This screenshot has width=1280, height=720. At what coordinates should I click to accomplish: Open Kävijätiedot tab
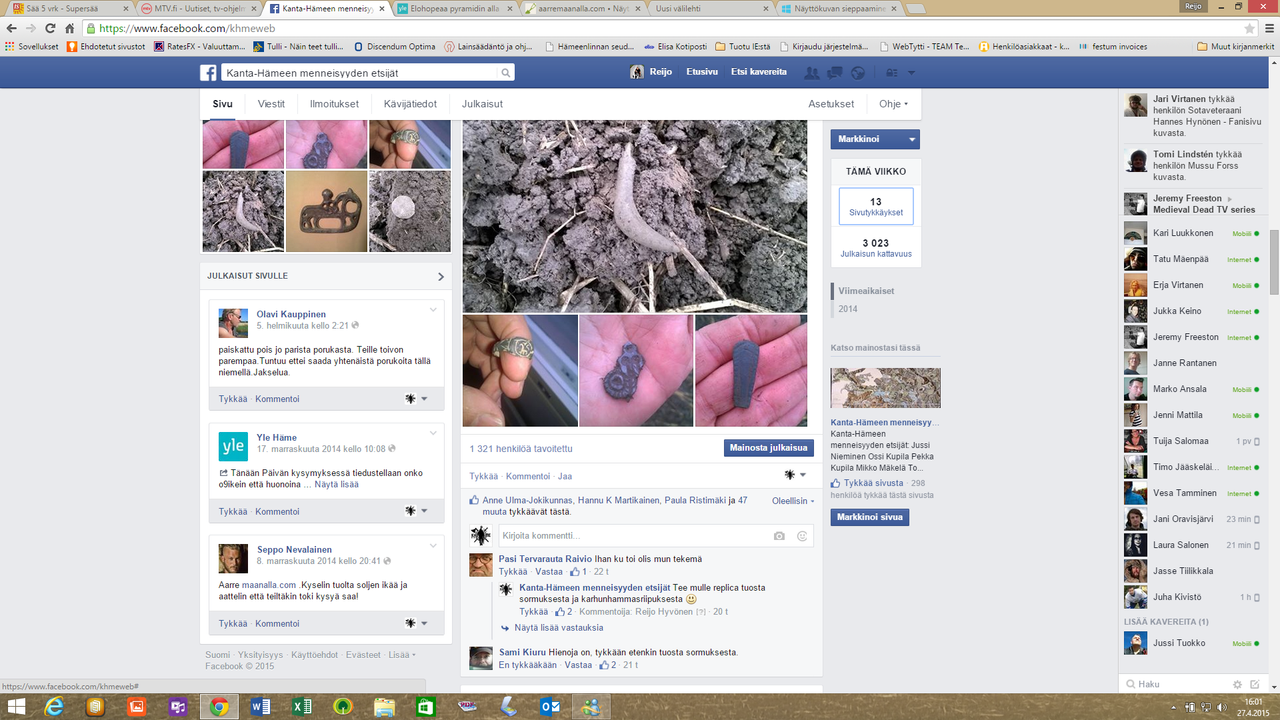pyautogui.click(x=410, y=104)
